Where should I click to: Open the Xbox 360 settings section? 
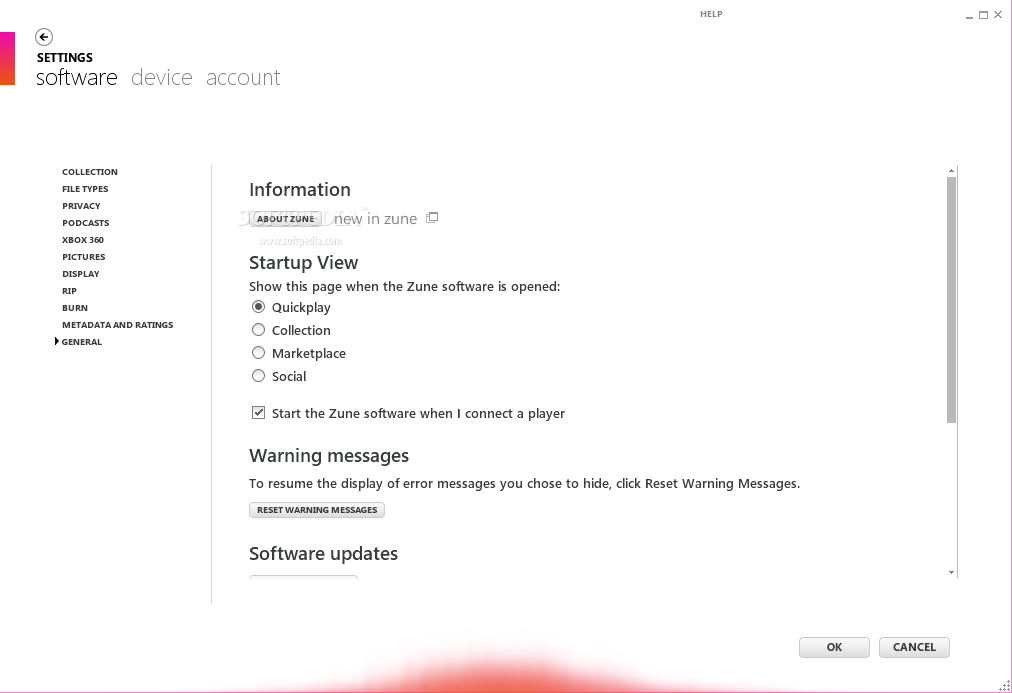83,240
